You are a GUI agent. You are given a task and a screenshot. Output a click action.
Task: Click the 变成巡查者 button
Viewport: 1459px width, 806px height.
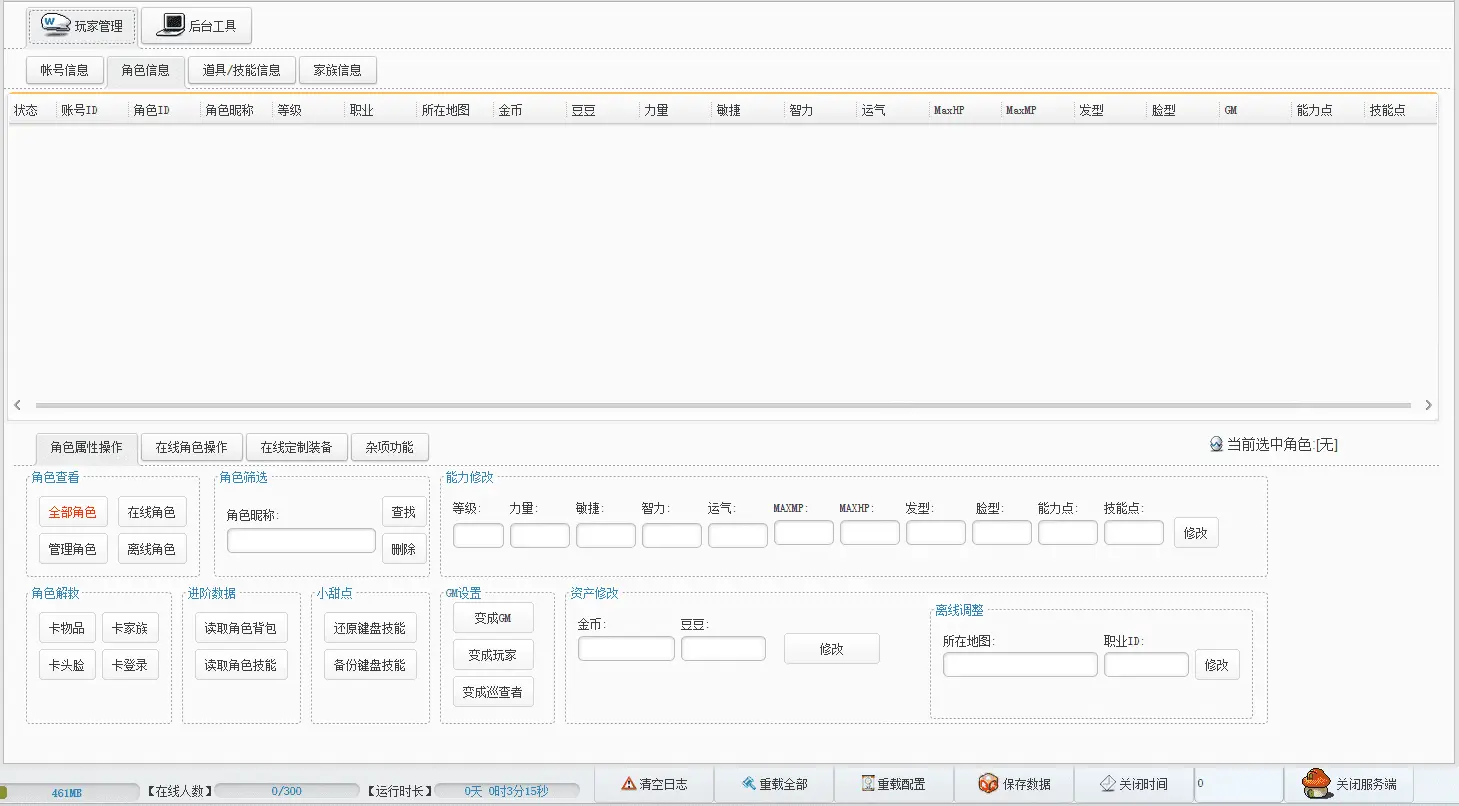[x=493, y=692]
